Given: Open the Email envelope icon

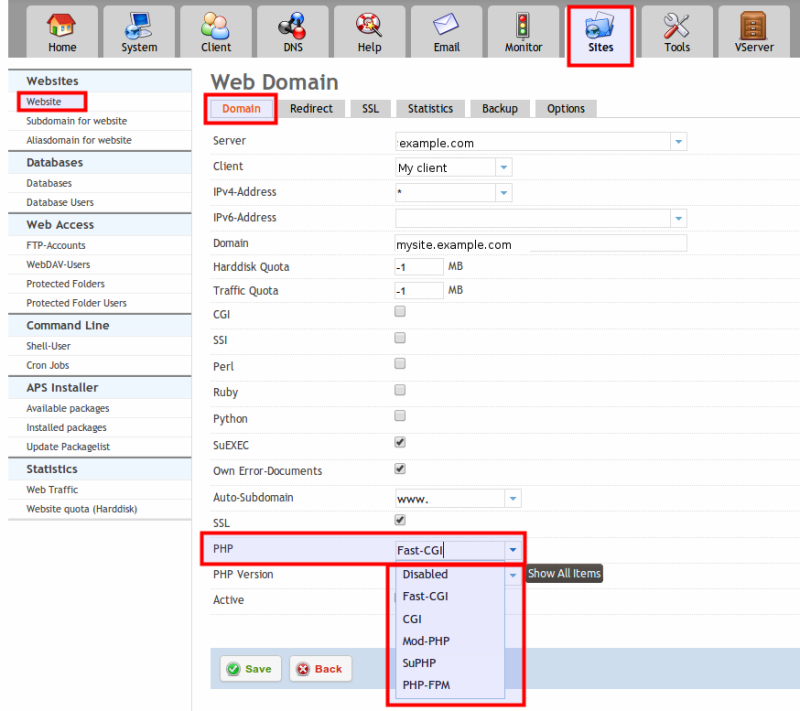Looking at the screenshot, I should pyautogui.click(x=446, y=26).
